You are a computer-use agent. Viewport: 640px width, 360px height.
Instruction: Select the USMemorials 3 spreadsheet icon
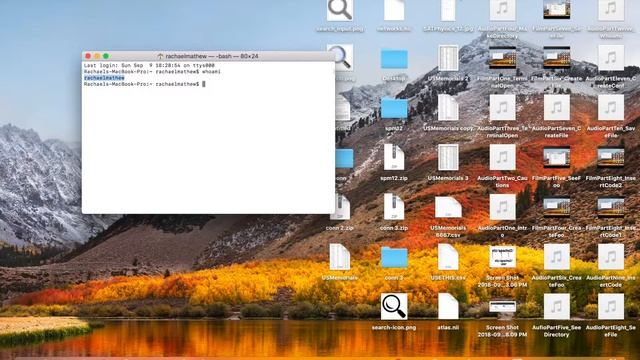point(448,157)
